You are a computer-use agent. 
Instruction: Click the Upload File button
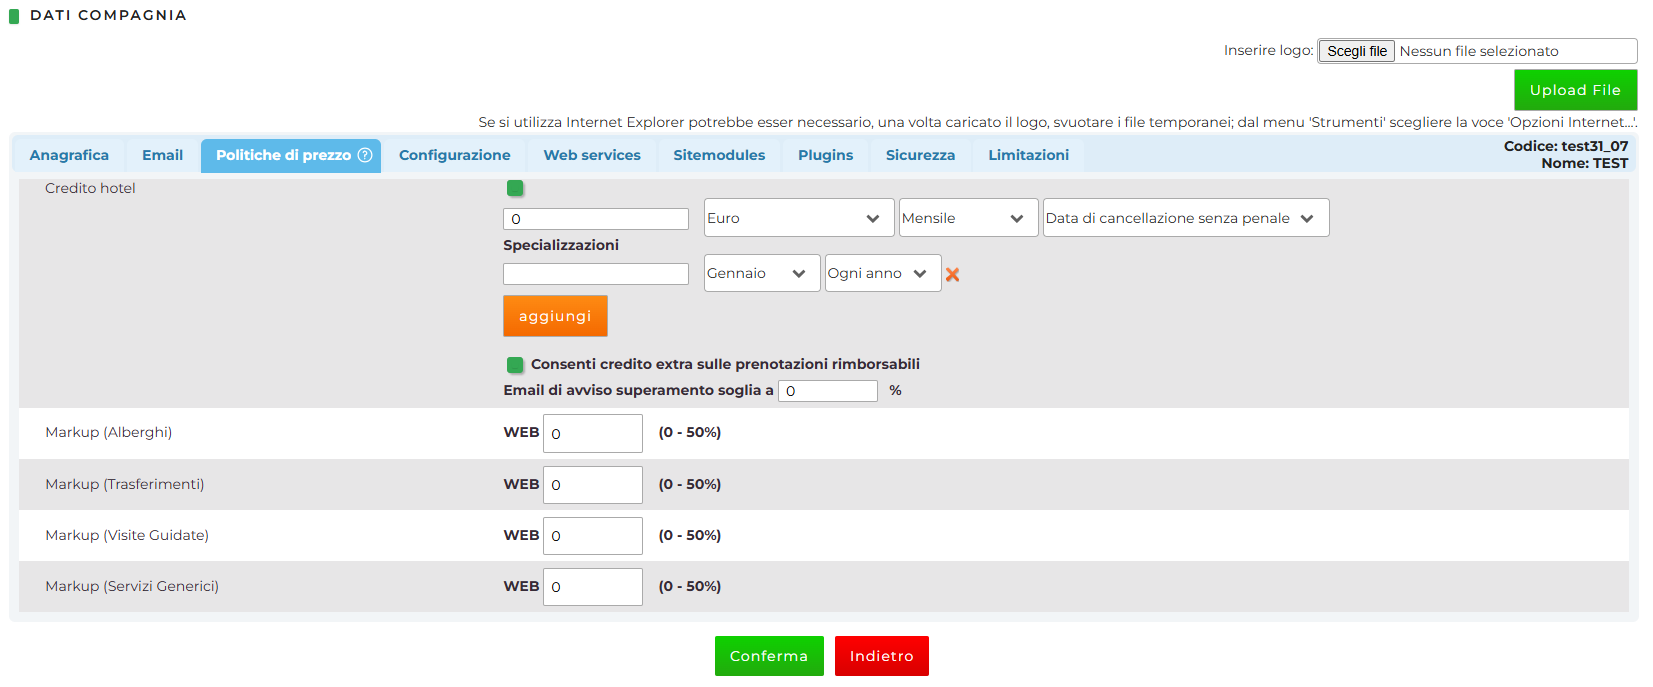click(x=1575, y=90)
